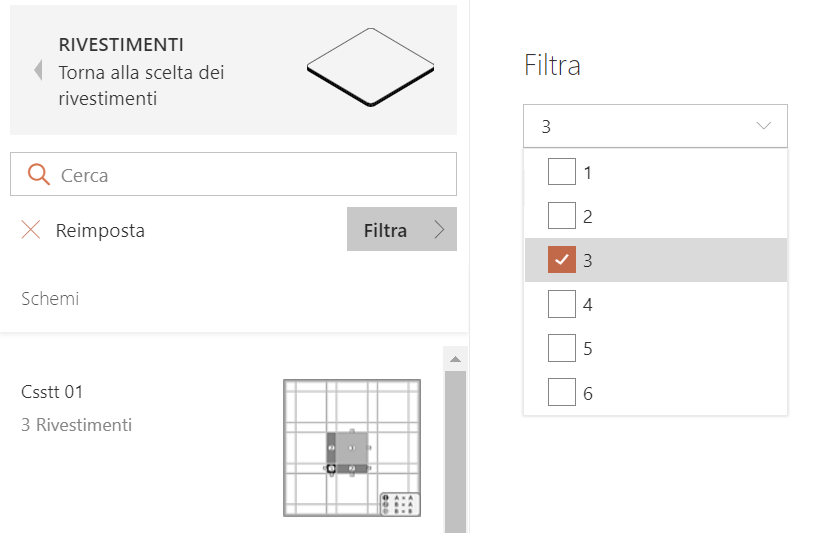Go back via Torna alla scelta dei rivestimenti
This screenshot has height=533, width=815.
[x=141, y=85]
